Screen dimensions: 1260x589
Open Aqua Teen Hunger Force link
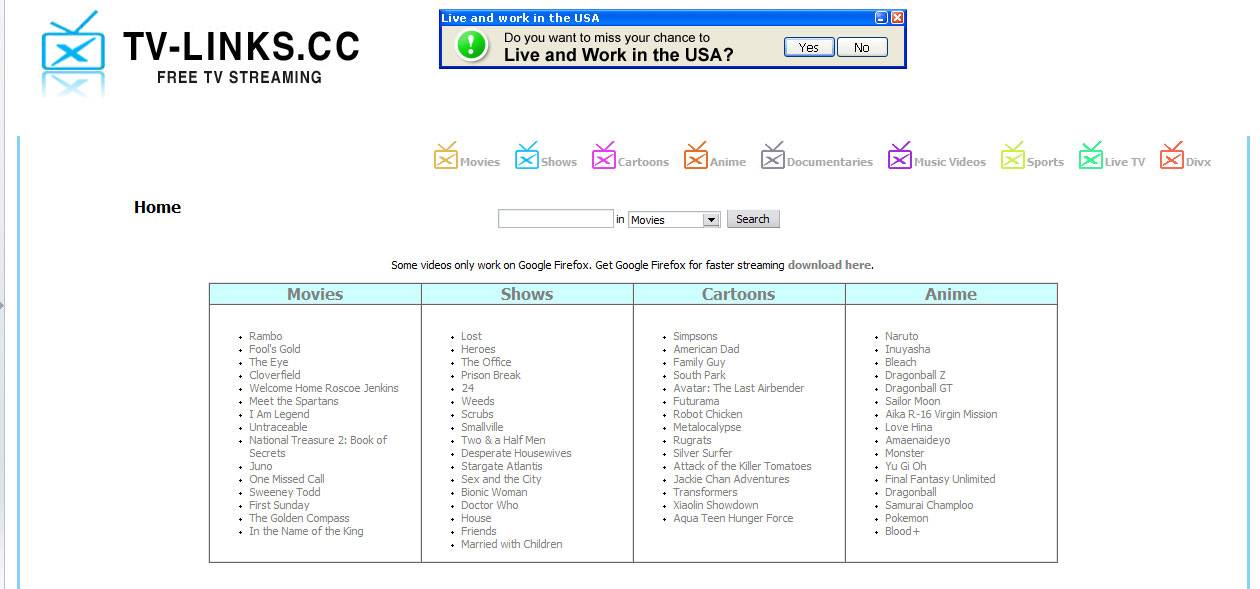pos(733,518)
